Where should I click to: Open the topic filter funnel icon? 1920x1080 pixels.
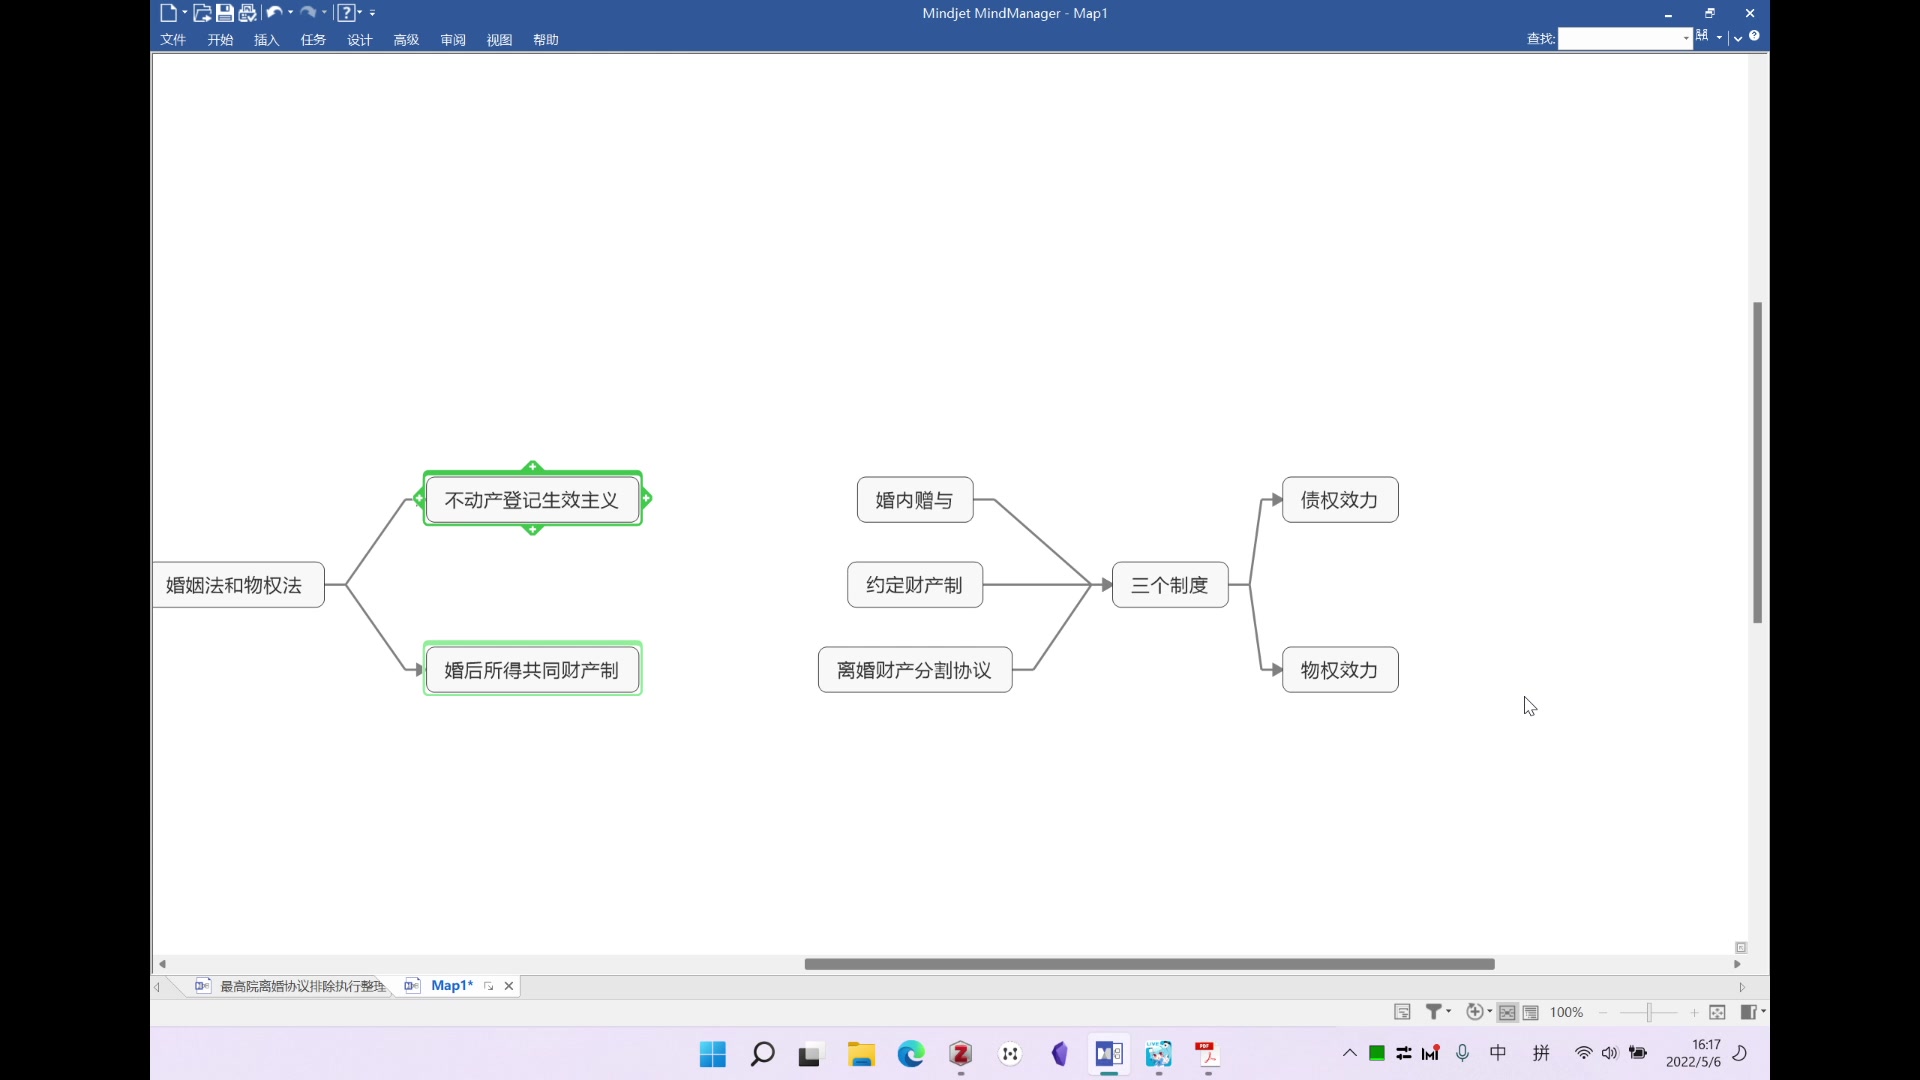coord(1433,1012)
